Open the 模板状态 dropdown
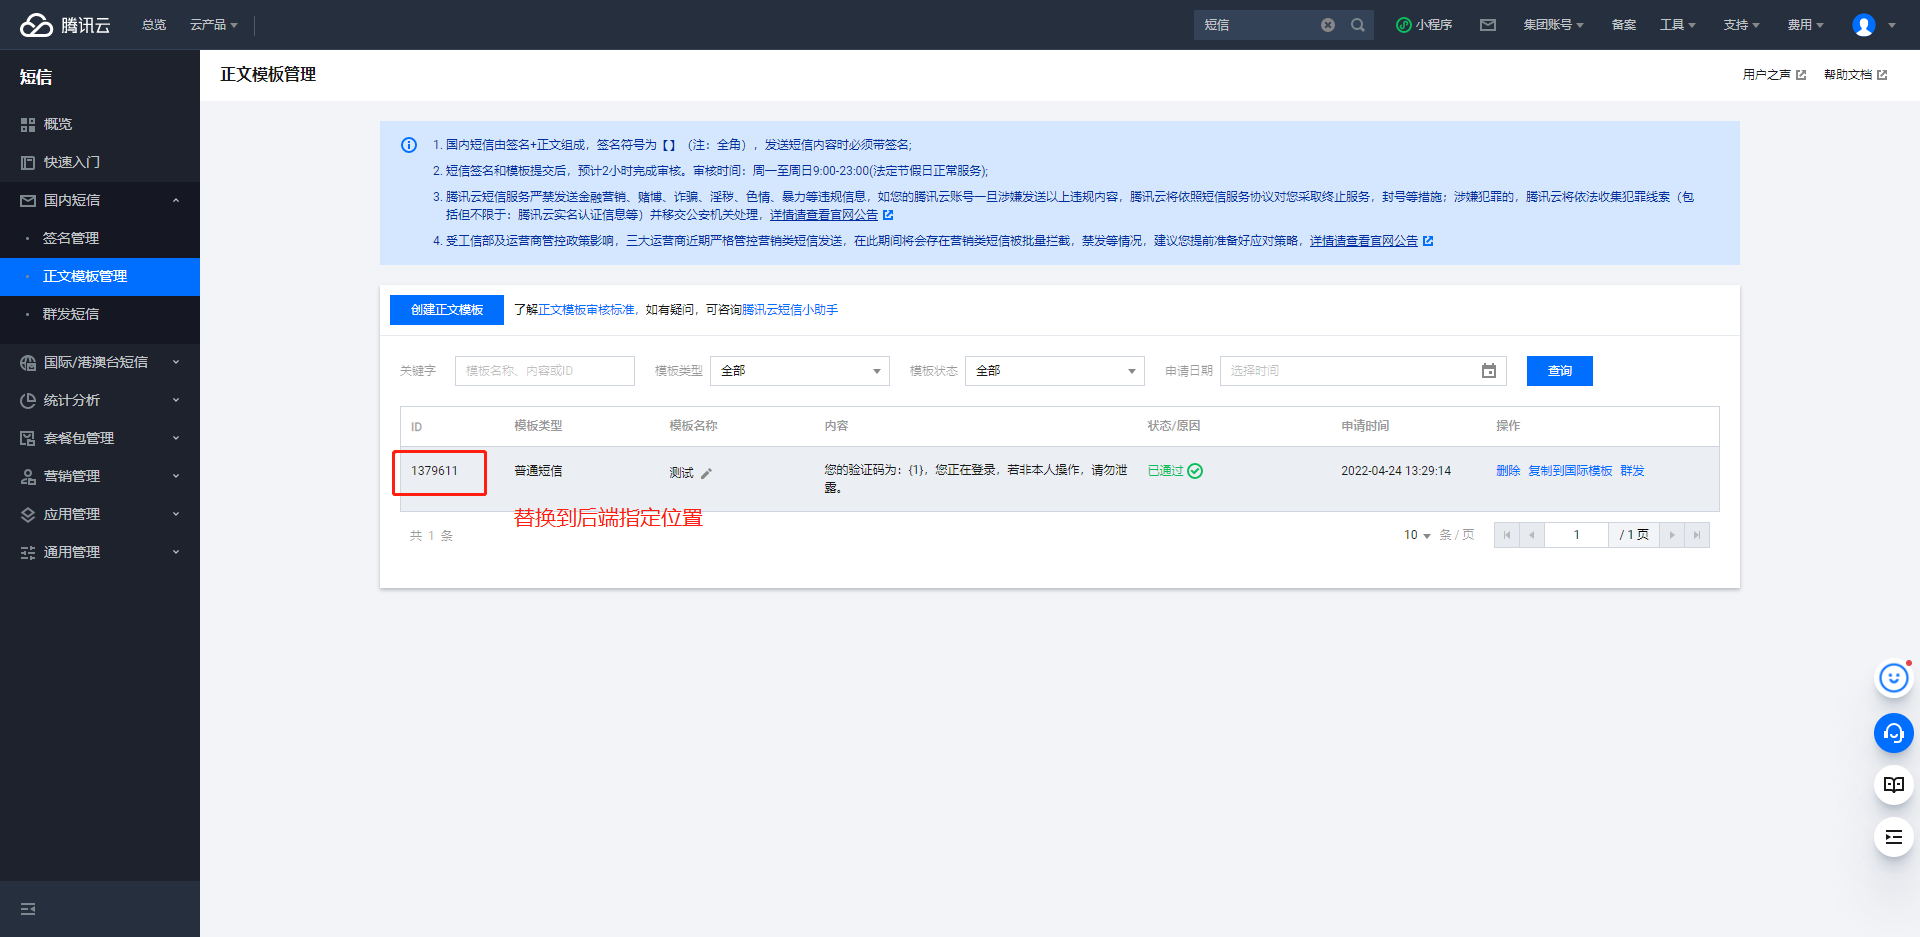Image resolution: width=1920 pixels, height=937 pixels. (x=1054, y=371)
